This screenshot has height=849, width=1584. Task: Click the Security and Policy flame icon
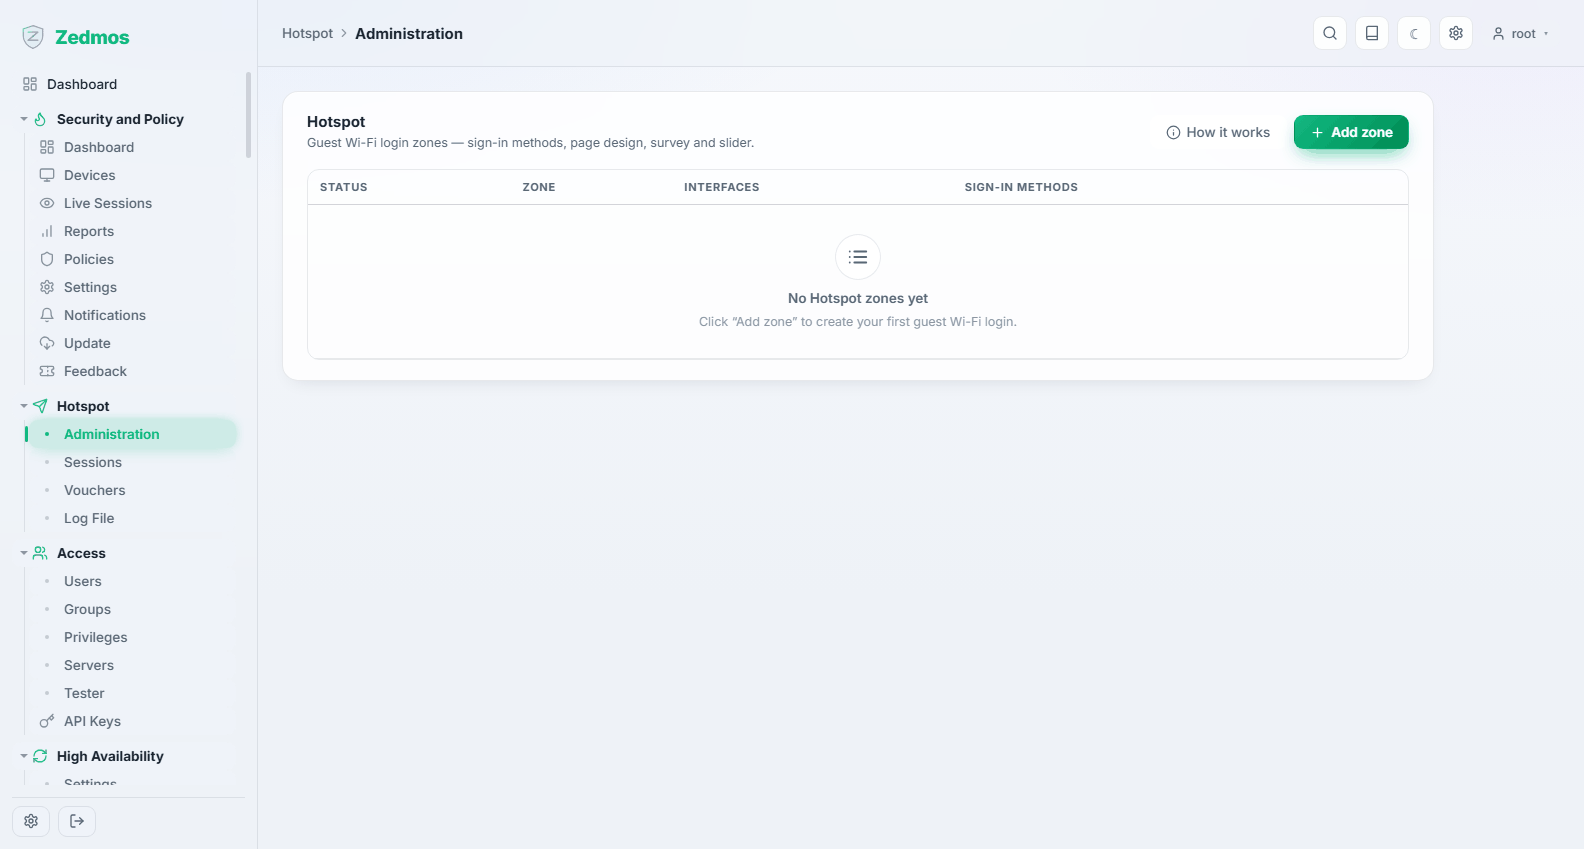pos(40,119)
